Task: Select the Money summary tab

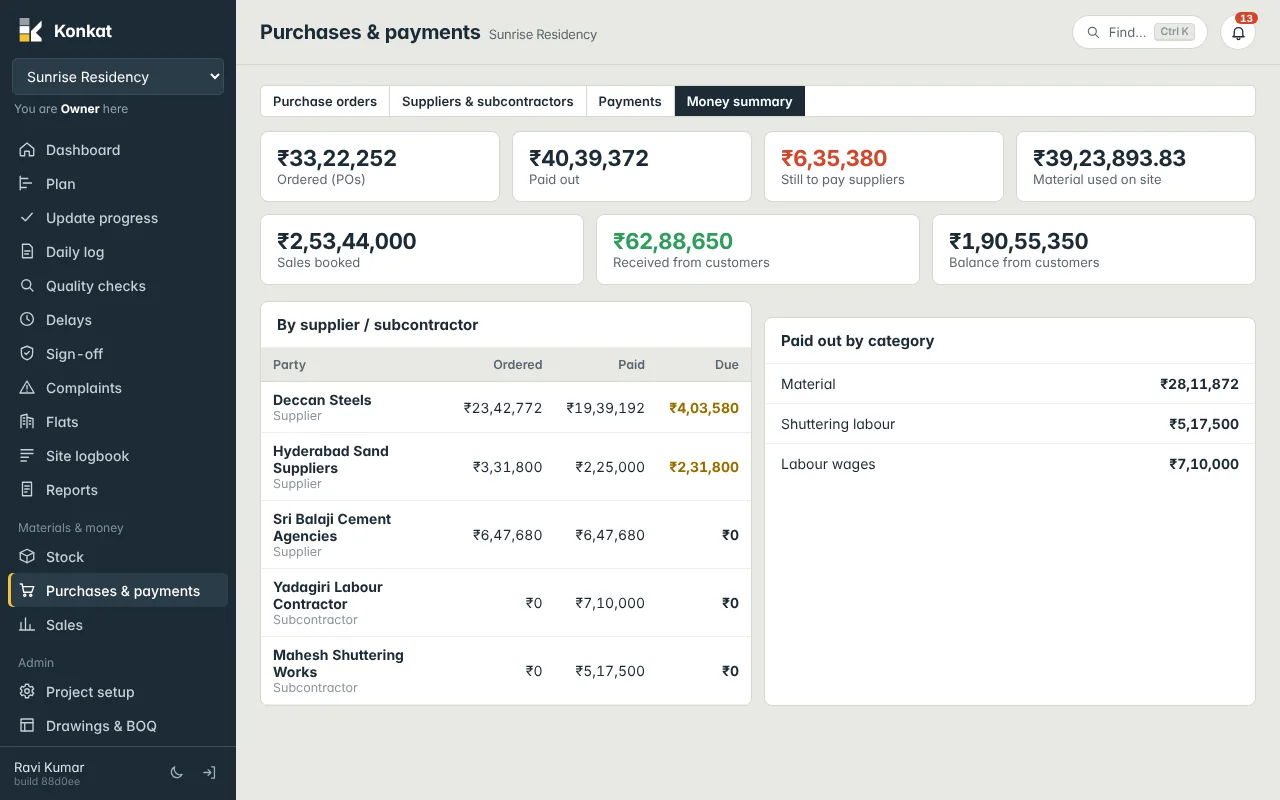Action: (x=739, y=101)
